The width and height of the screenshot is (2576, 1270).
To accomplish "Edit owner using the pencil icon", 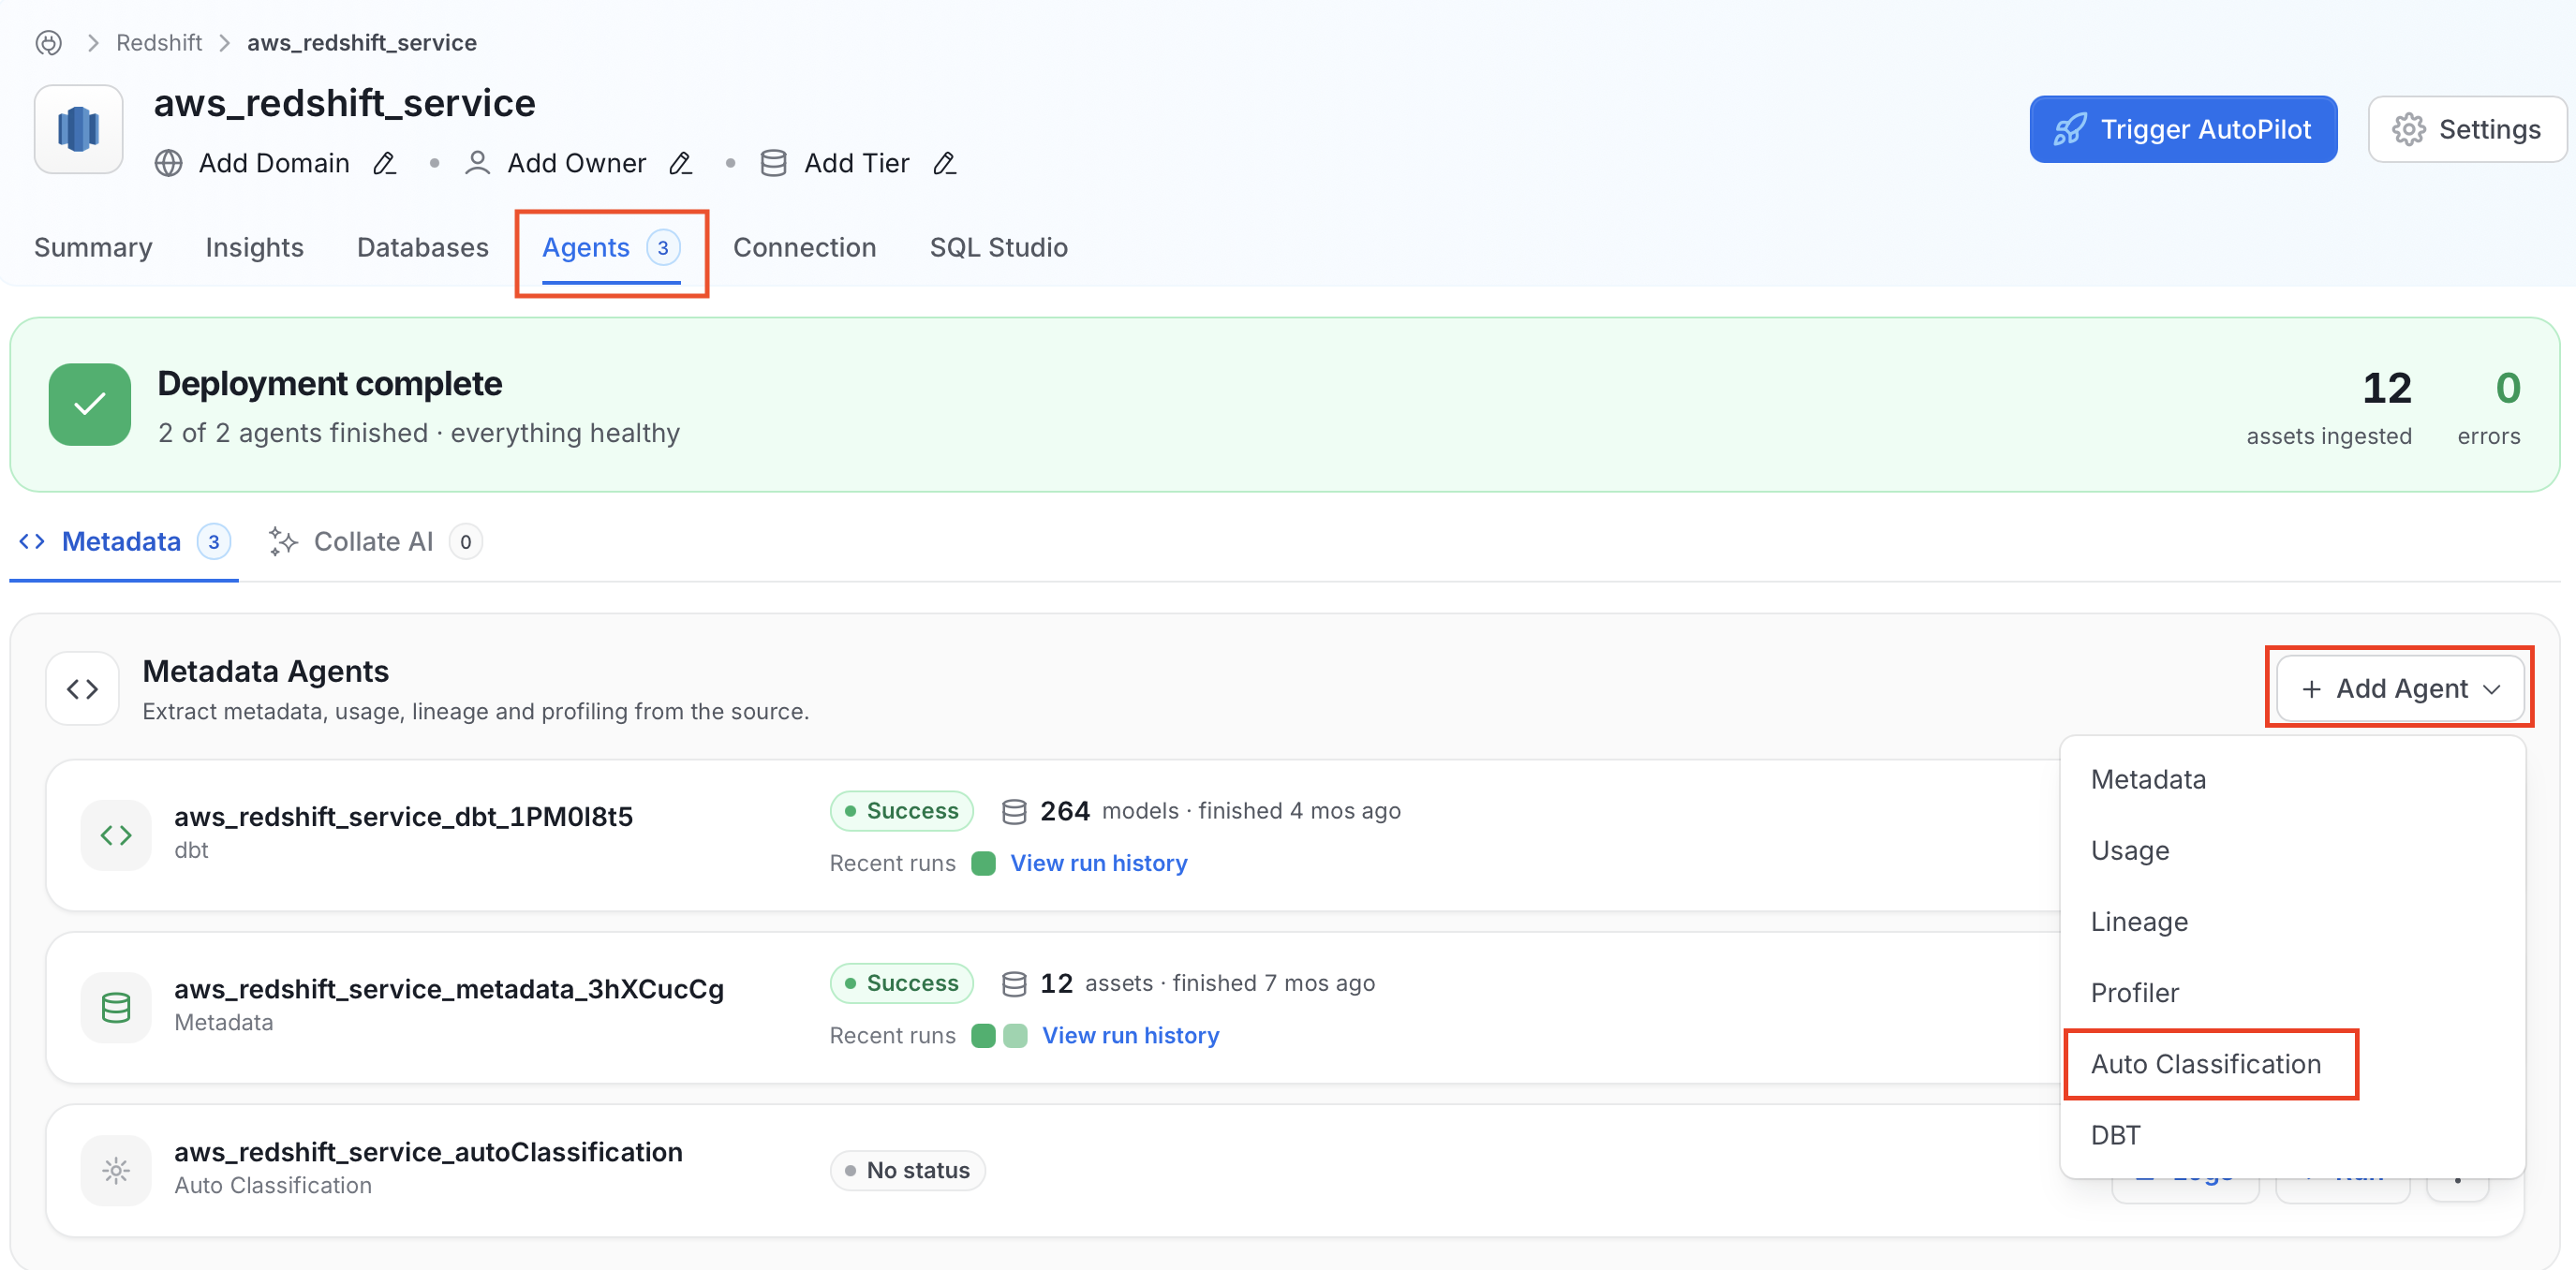I will (x=681, y=163).
